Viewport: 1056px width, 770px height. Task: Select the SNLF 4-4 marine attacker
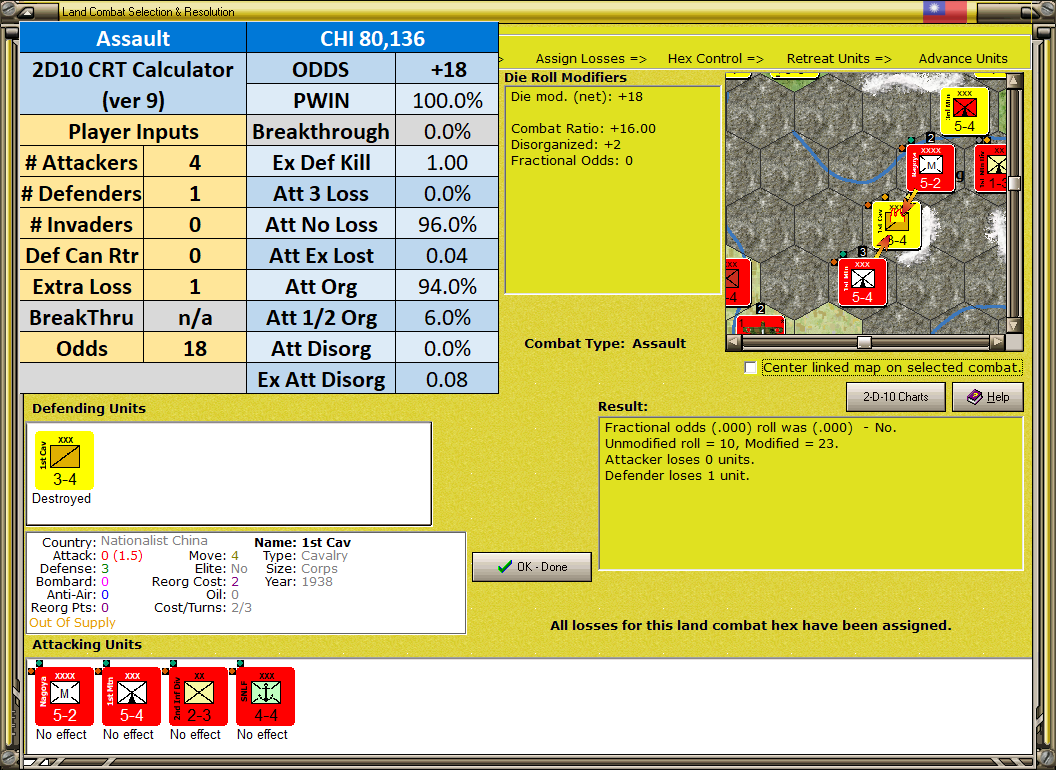pos(265,697)
